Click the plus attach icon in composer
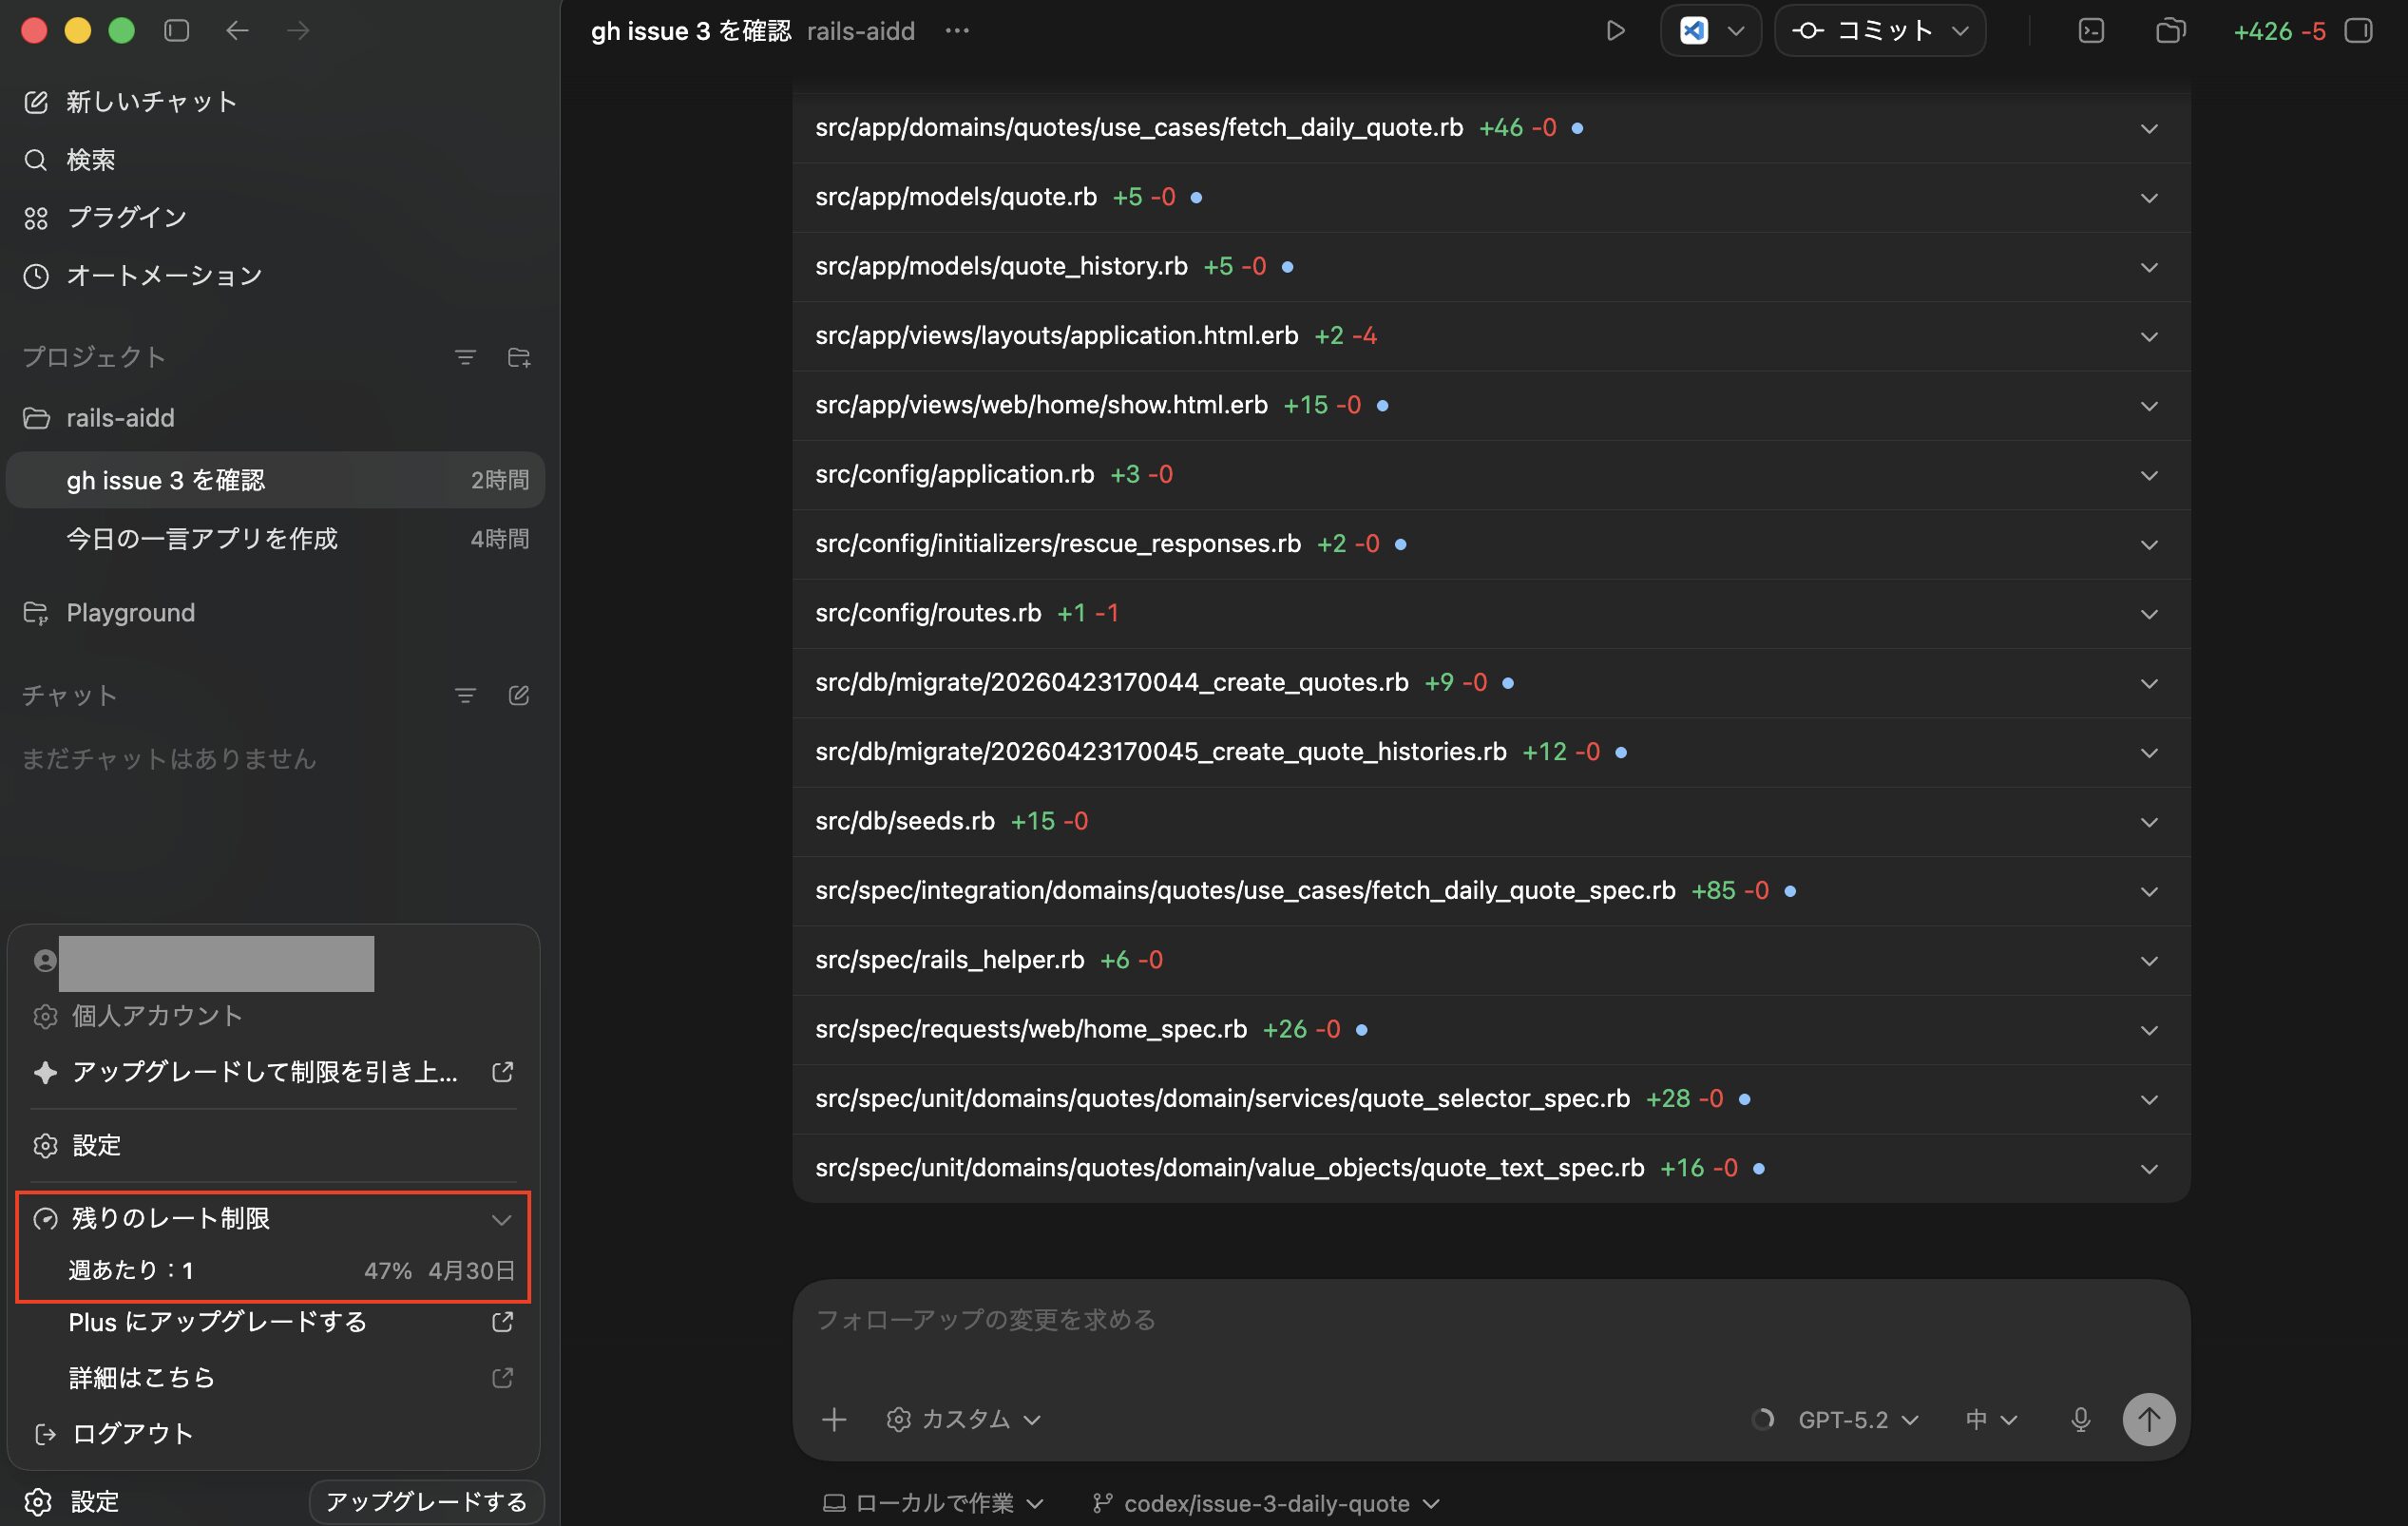This screenshot has height=1526, width=2408. point(834,1419)
